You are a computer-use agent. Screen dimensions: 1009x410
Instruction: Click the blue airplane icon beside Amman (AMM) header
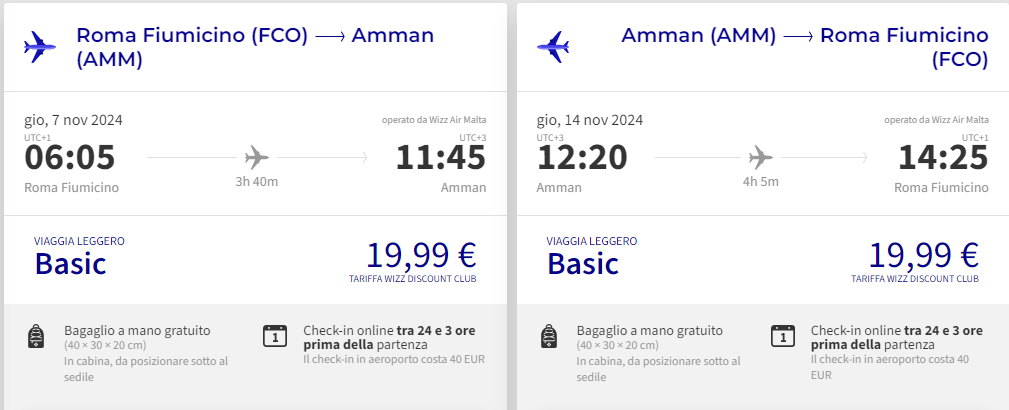pos(552,47)
